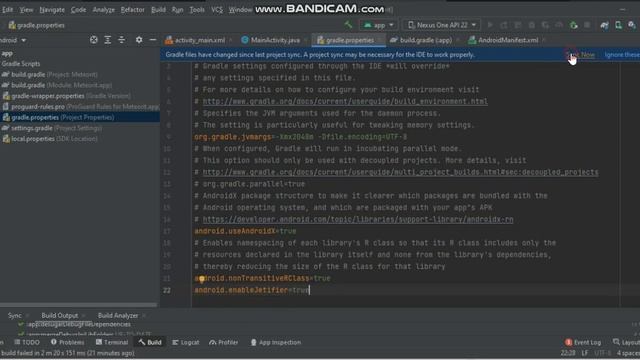Select gradle-wrapper.properties file
Viewport: 640px width, 360px height.
click(67, 96)
